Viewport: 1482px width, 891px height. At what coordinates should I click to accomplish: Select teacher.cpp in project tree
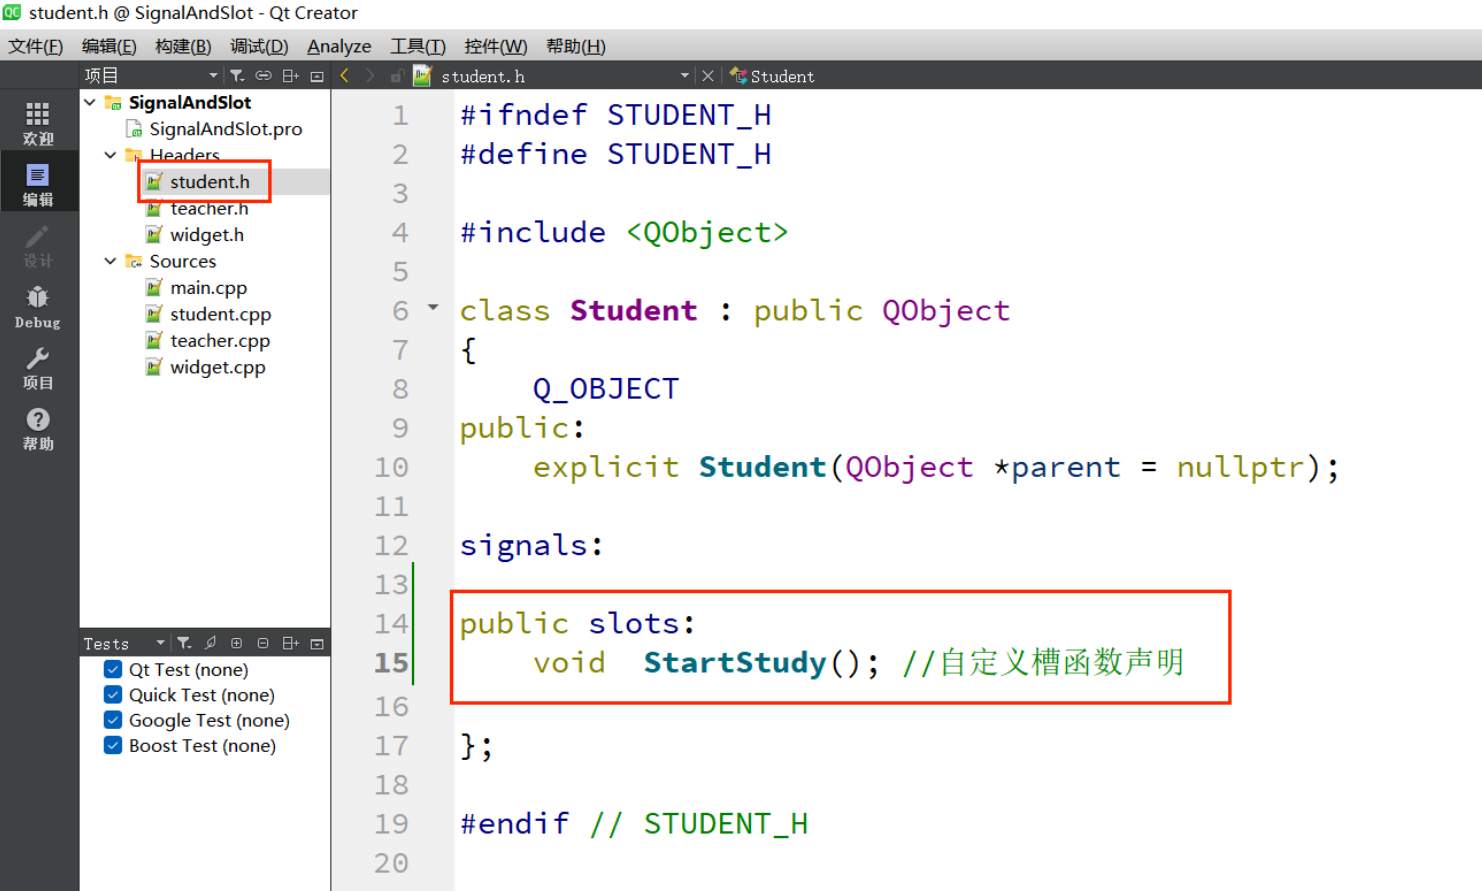[220, 341]
